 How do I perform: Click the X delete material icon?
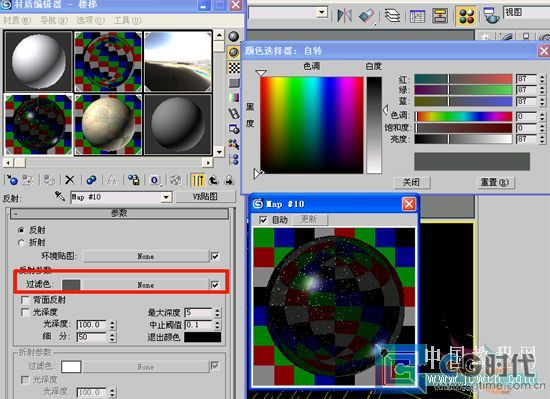(69, 180)
